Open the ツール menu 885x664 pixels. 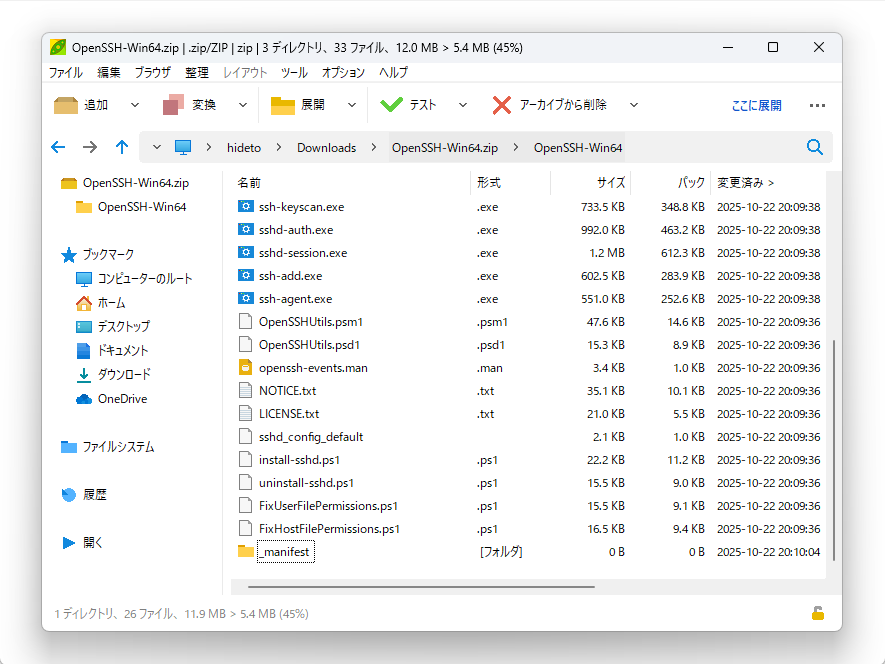point(294,72)
